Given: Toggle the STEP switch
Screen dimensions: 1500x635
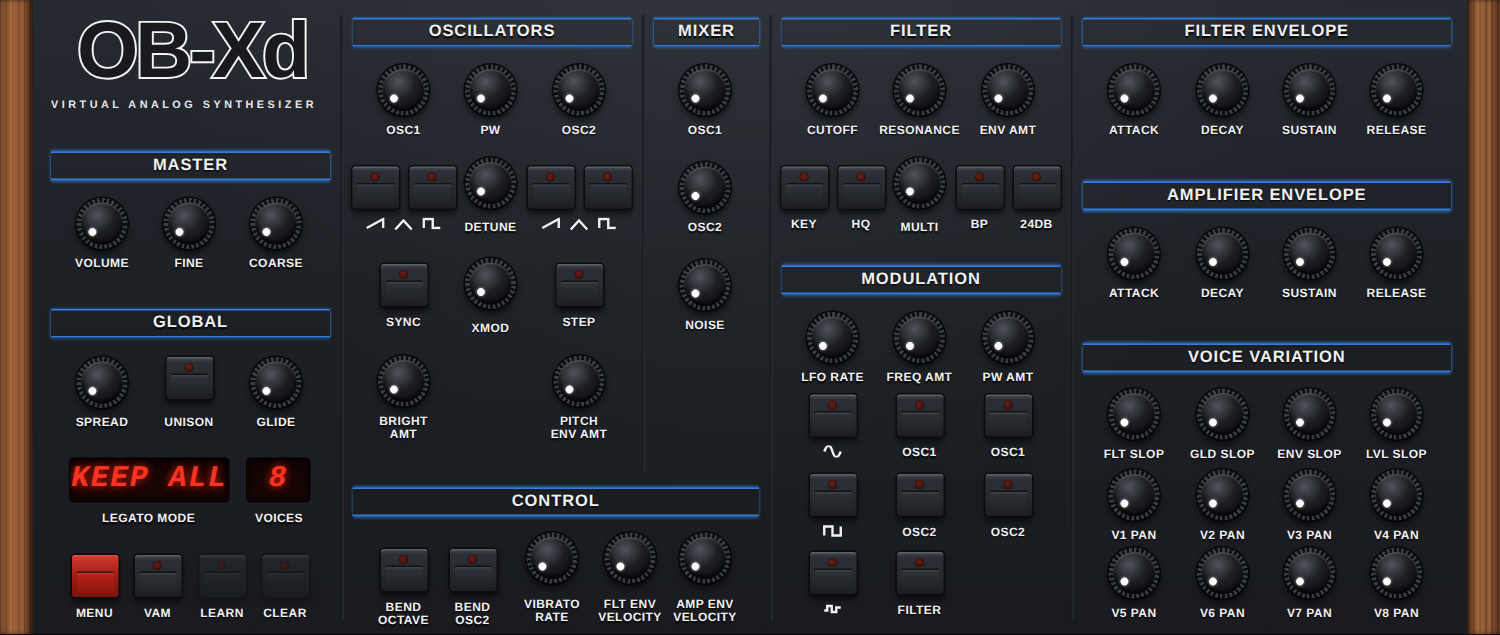Looking at the screenshot, I should point(579,285).
